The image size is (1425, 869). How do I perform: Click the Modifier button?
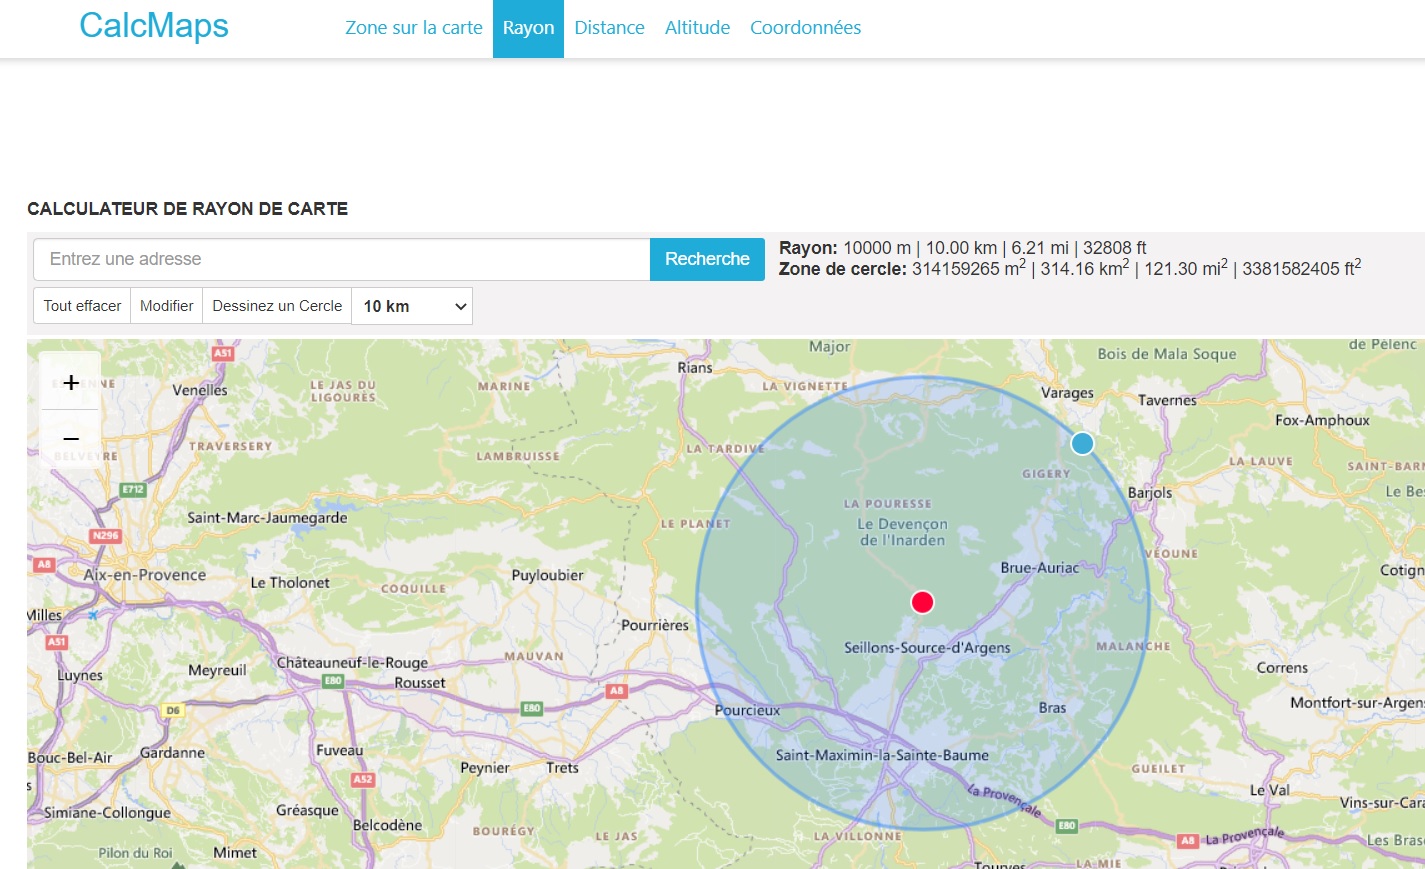pyautogui.click(x=166, y=306)
